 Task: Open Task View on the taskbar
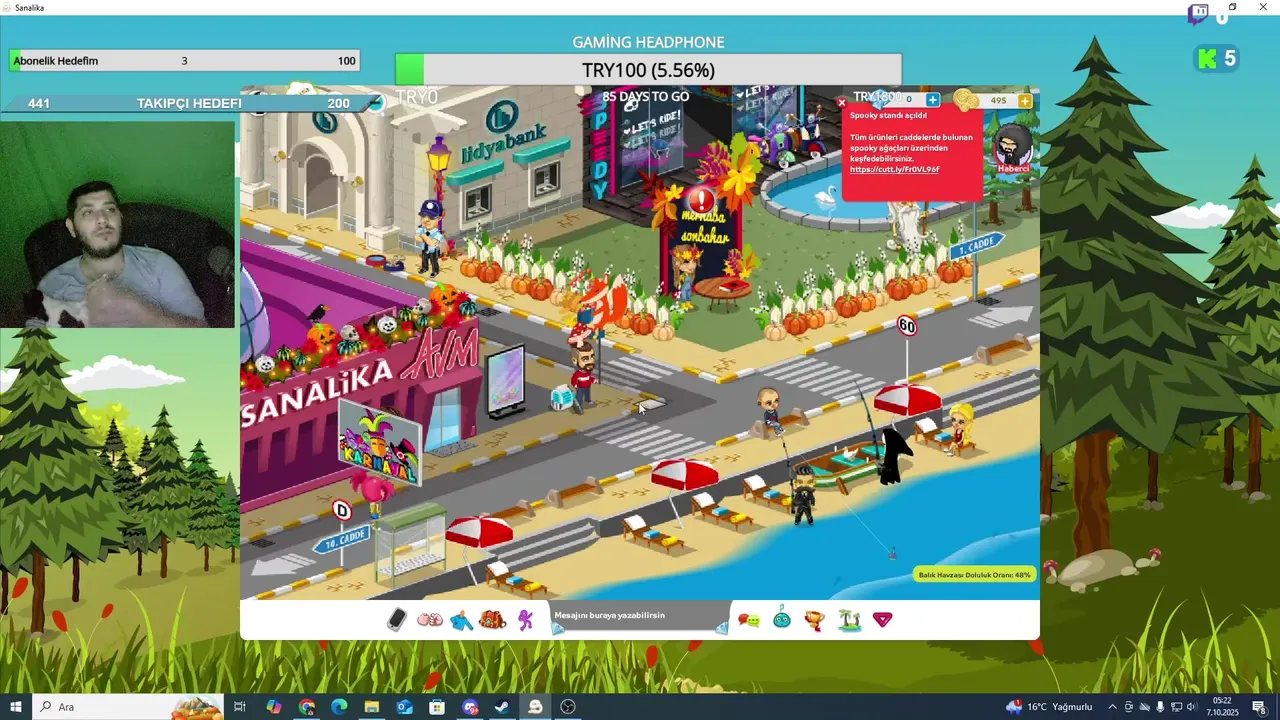click(x=240, y=707)
